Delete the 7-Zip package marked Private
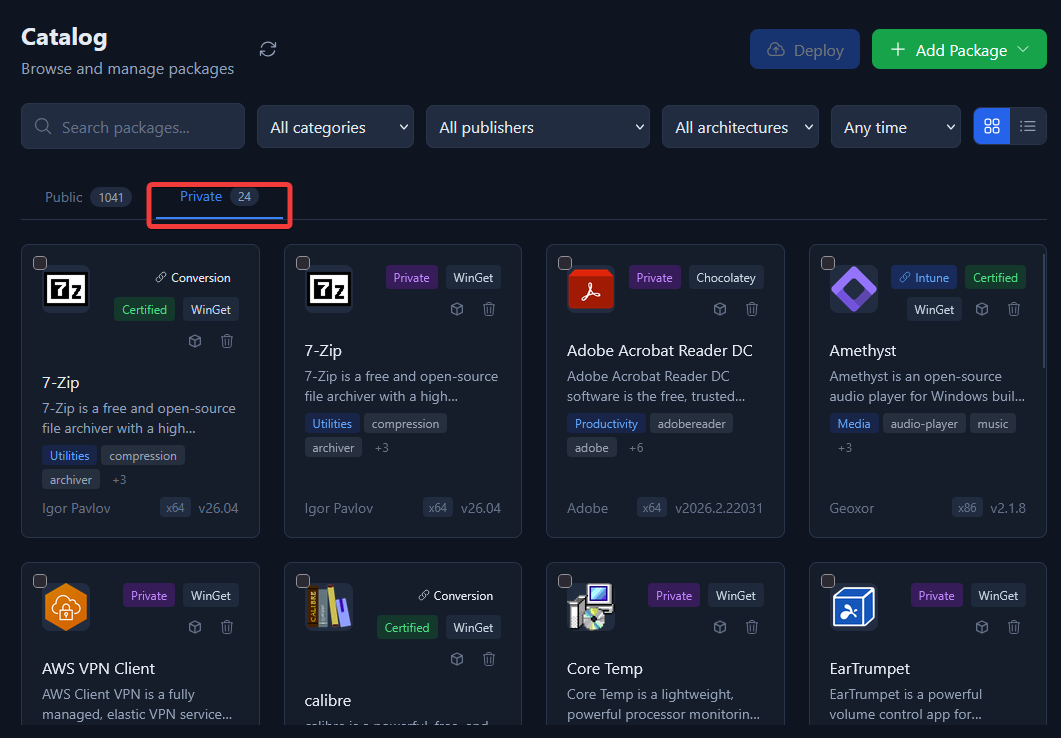The width and height of the screenshot is (1061, 738). coord(489,309)
